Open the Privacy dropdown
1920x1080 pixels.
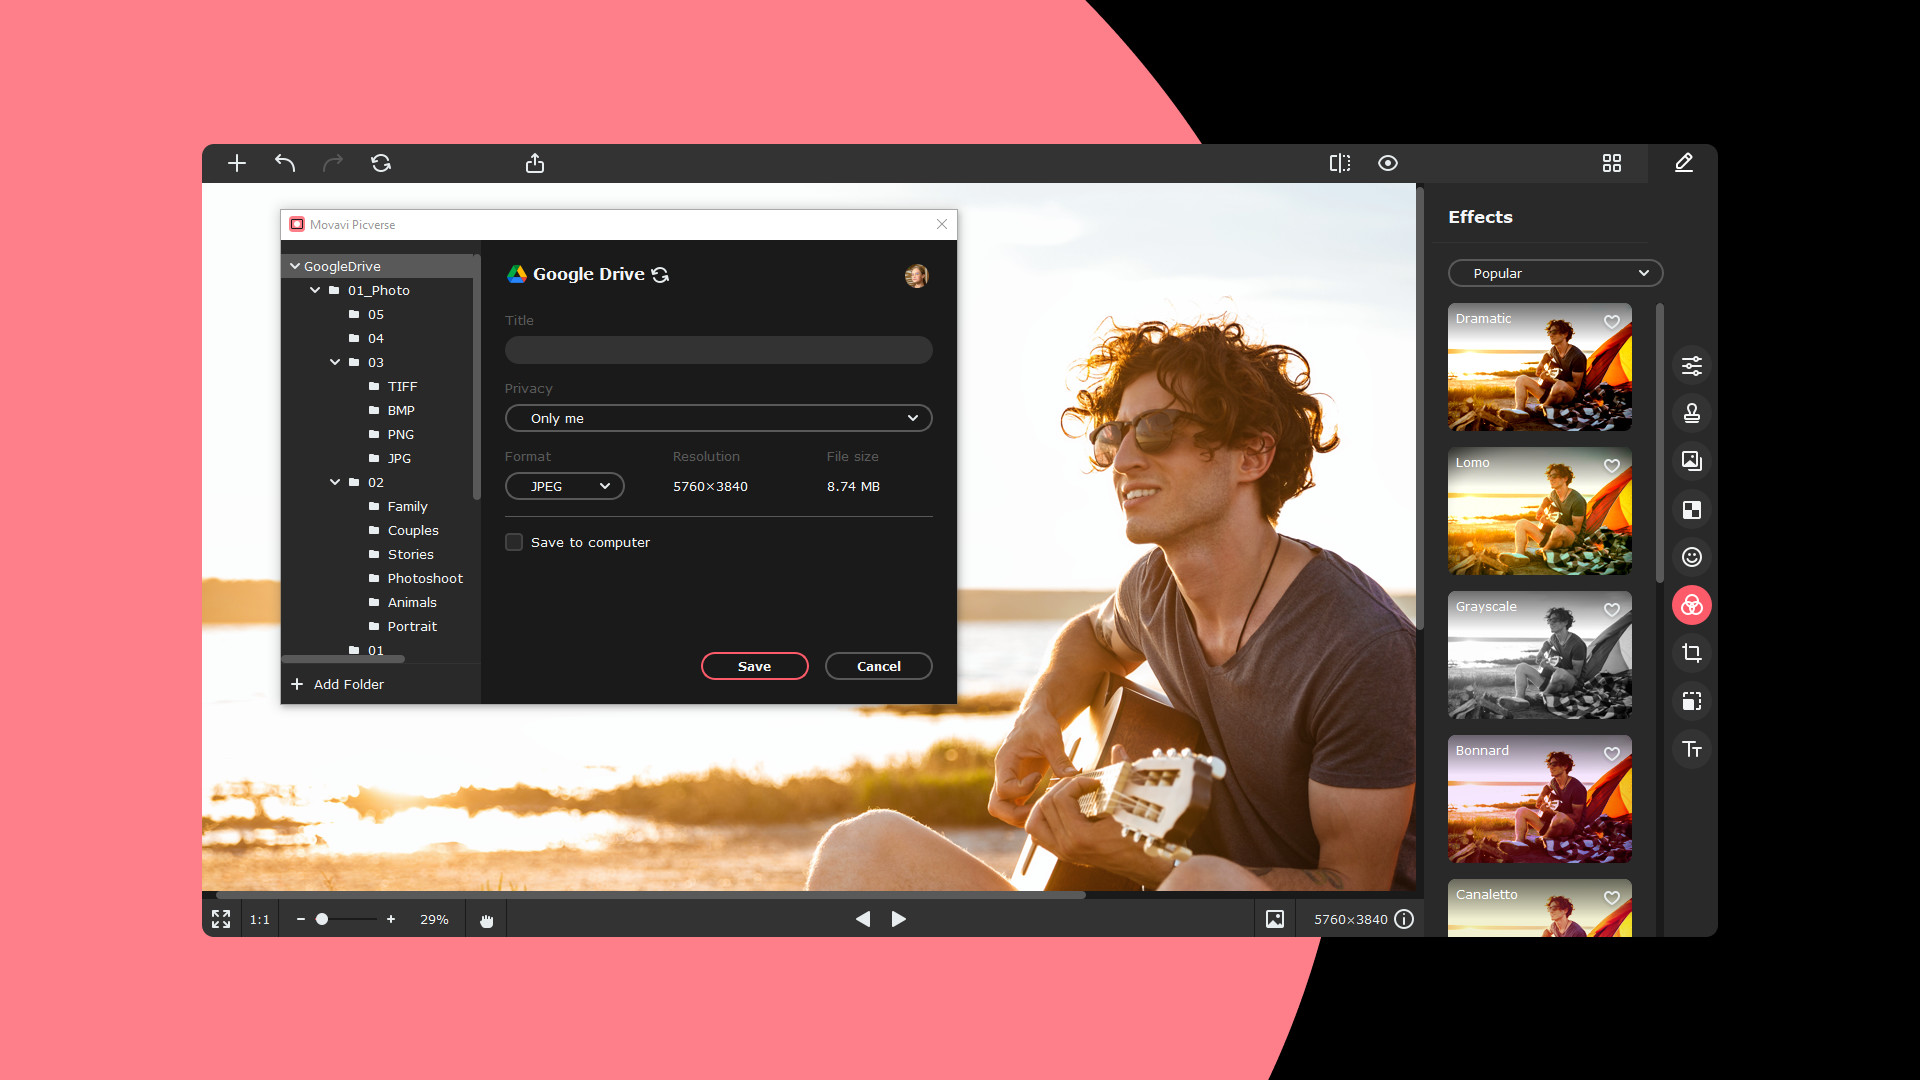point(718,418)
